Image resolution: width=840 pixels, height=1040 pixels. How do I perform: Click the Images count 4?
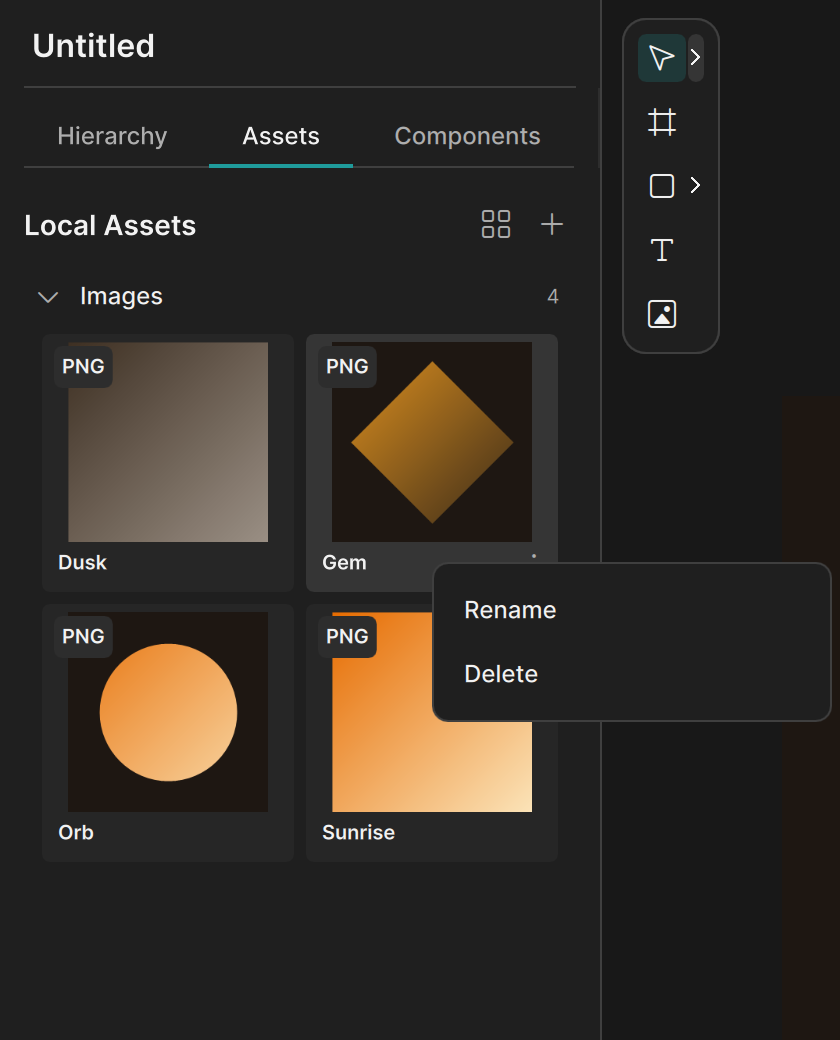click(553, 296)
